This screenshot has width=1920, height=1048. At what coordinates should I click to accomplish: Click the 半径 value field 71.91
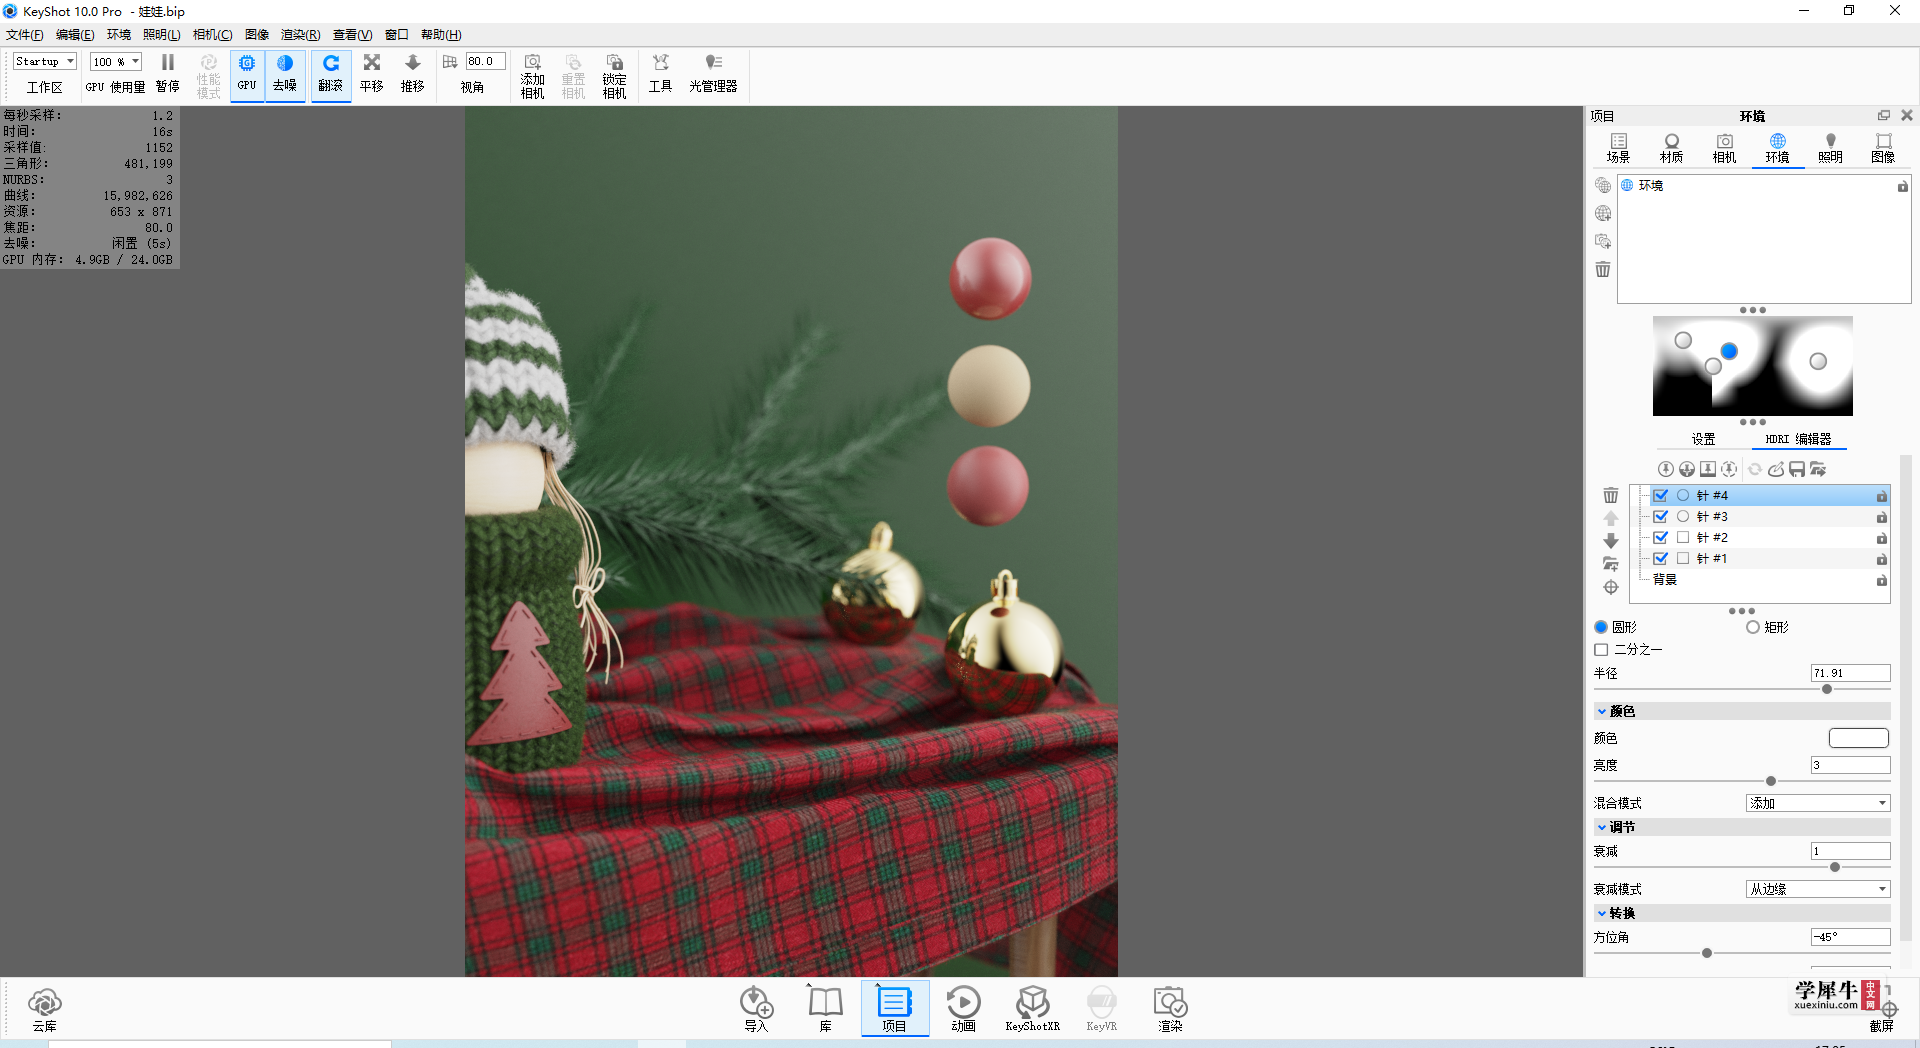[x=1851, y=674]
